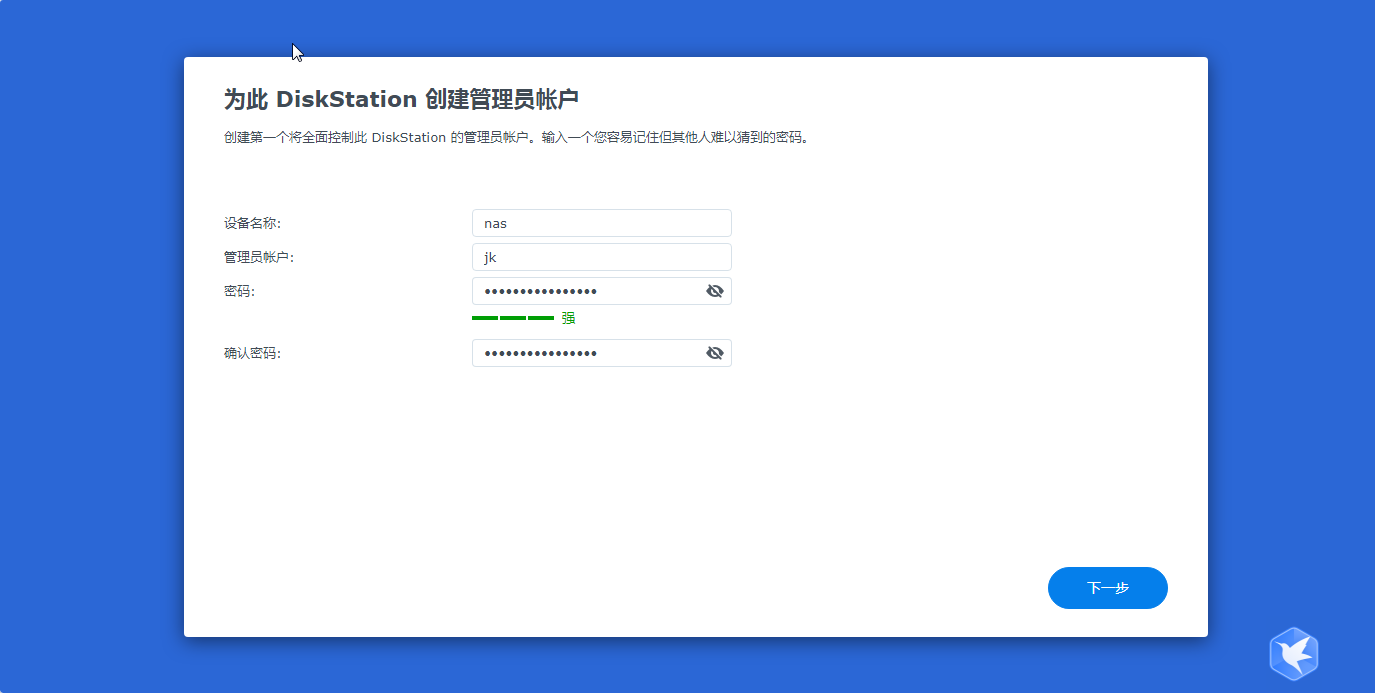
Task: Click the 设备名称 input containing nas
Action: click(601, 223)
